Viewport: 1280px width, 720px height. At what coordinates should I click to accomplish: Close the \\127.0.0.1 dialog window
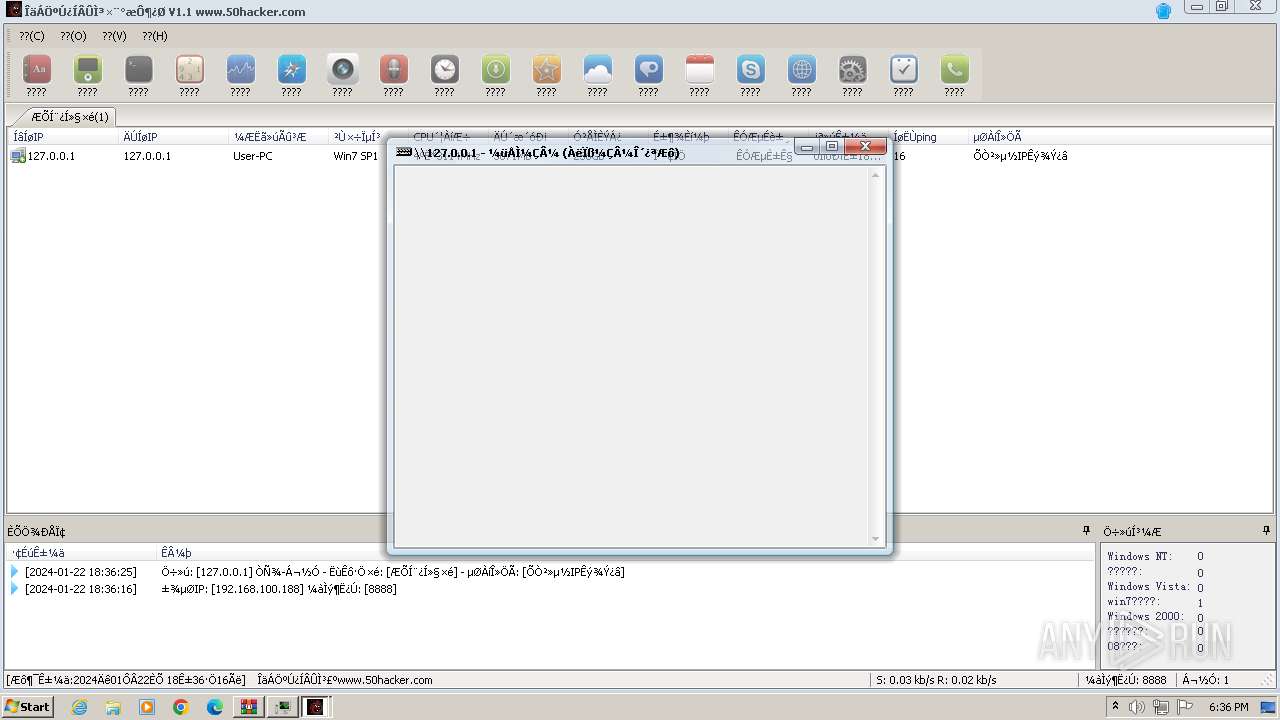click(x=866, y=147)
